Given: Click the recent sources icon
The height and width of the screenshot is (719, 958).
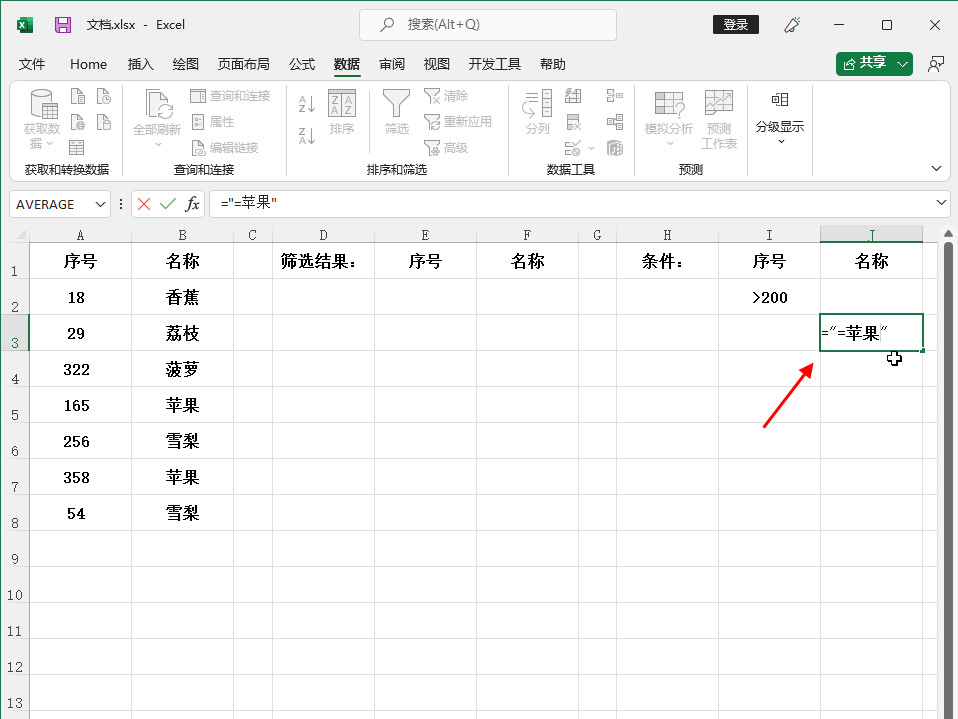Looking at the screenshot, I should (104, 96).
